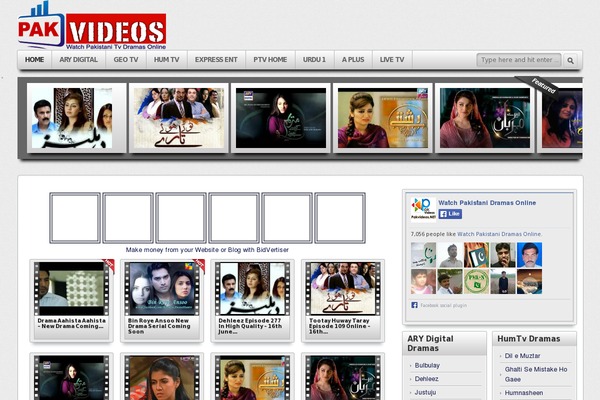Image resolution: width=600 pixels, height=400 pixels.
Task: Open the A PLUS menu tab
Action: coord(353,60)
